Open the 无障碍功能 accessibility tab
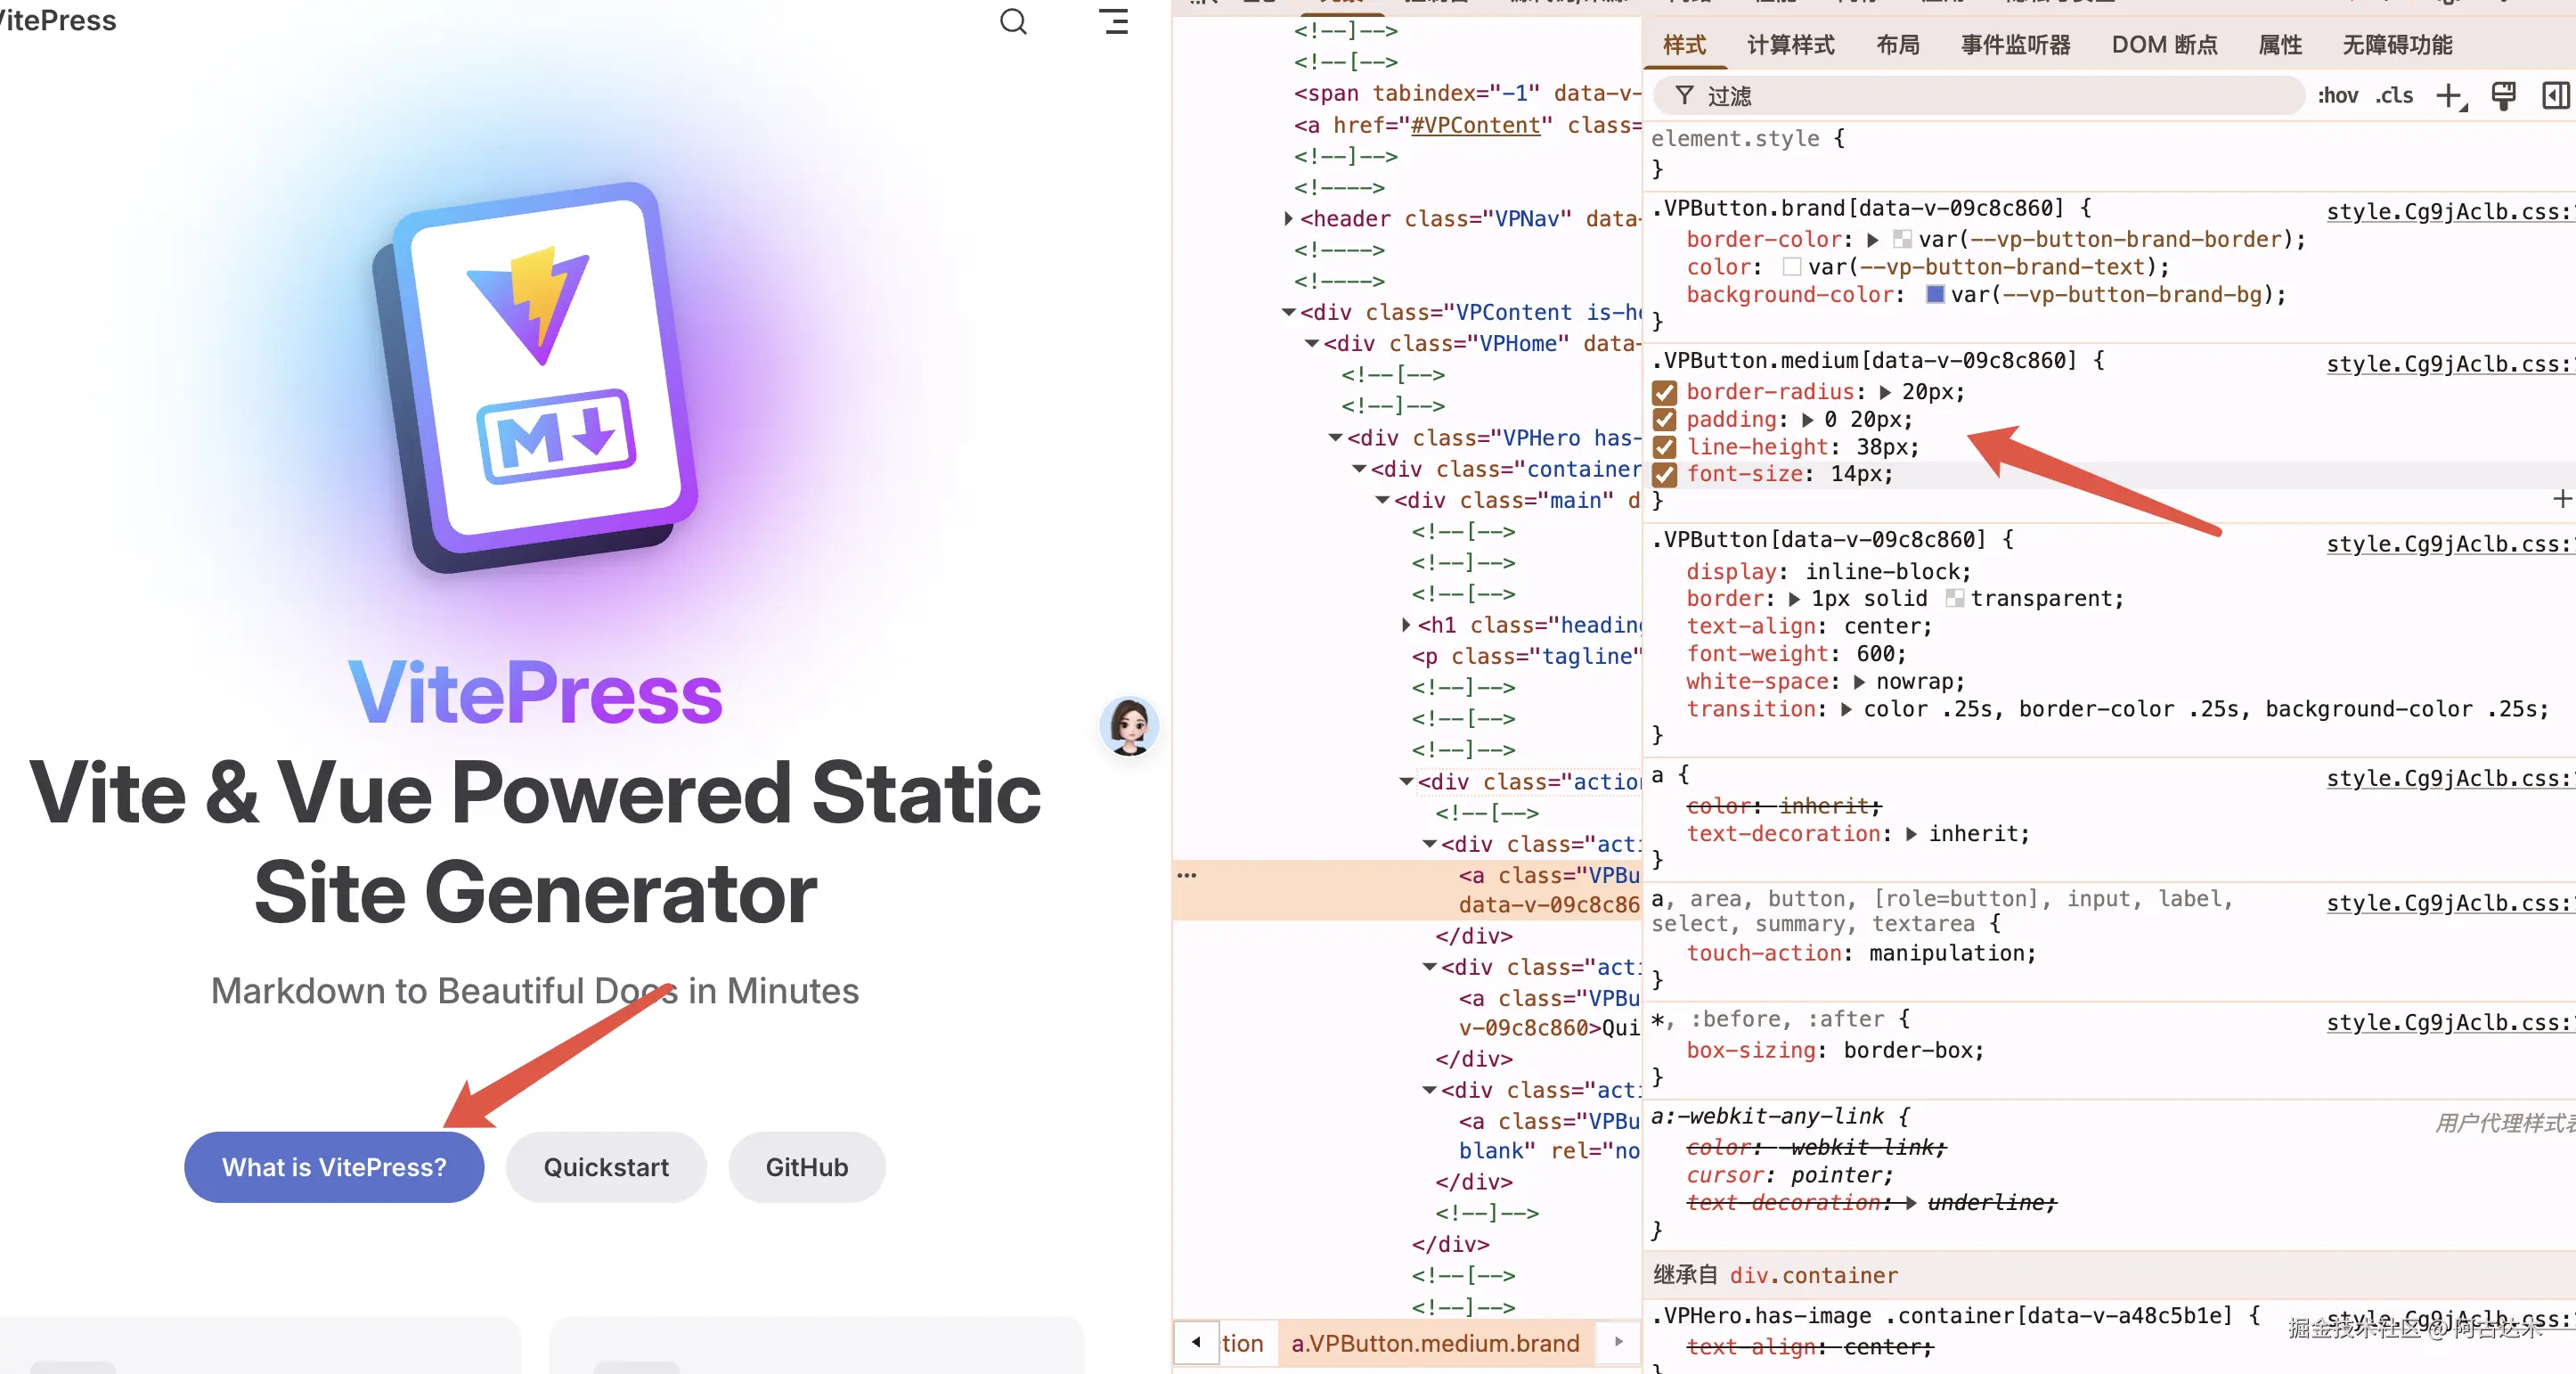 [2397, 44]
